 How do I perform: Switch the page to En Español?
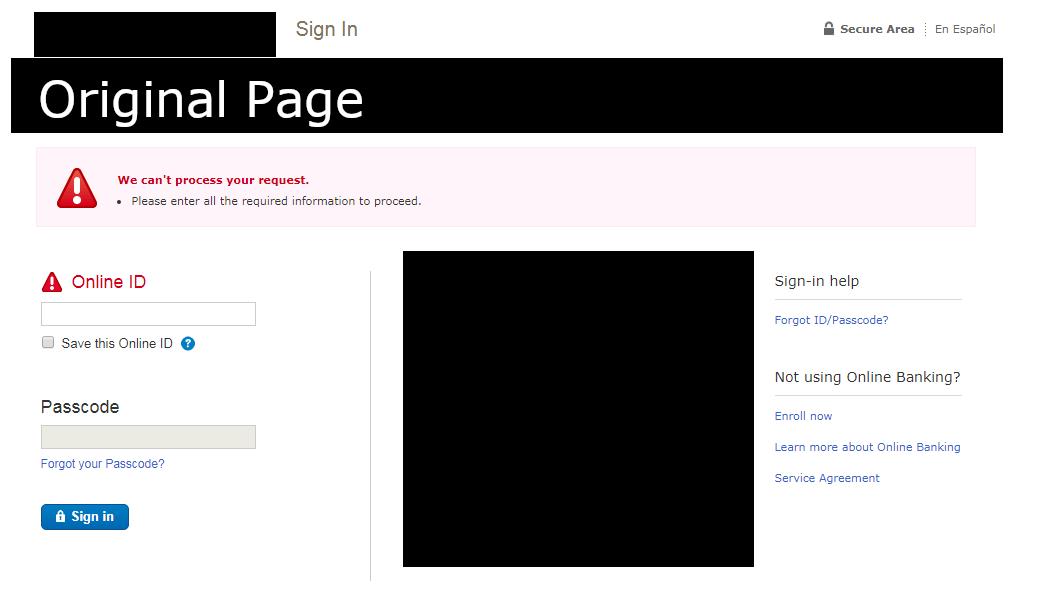tap(964, 29)
